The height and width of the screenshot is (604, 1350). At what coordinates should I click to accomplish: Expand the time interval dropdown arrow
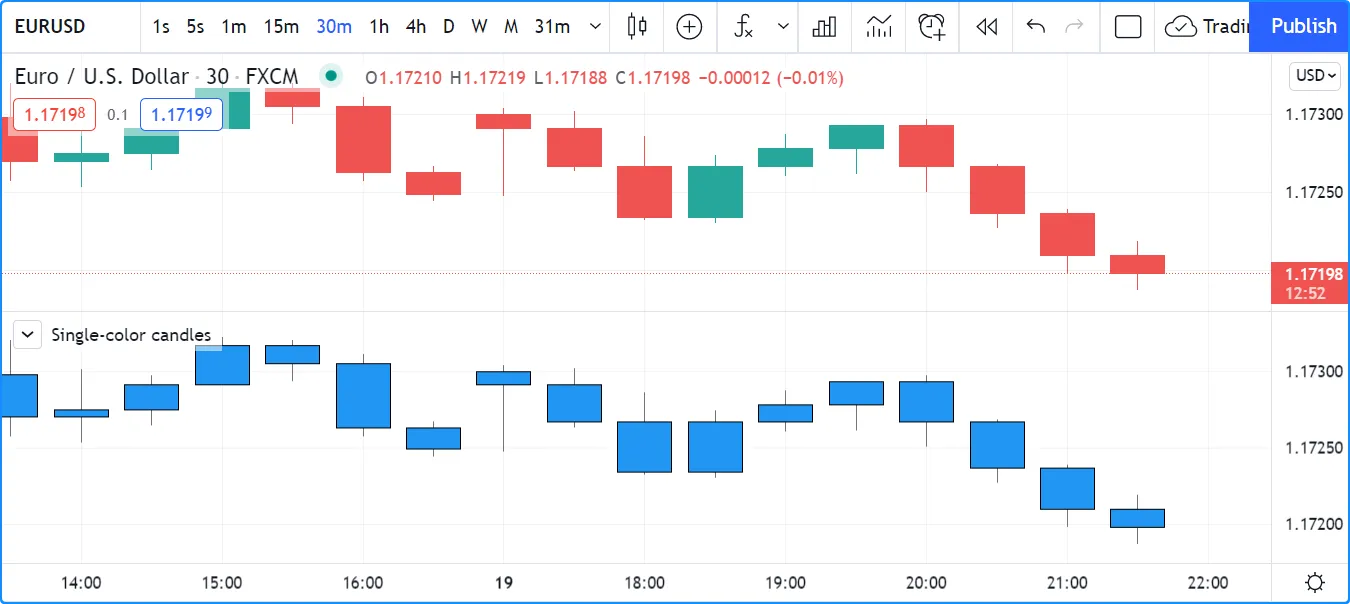[x=596, y=27]
